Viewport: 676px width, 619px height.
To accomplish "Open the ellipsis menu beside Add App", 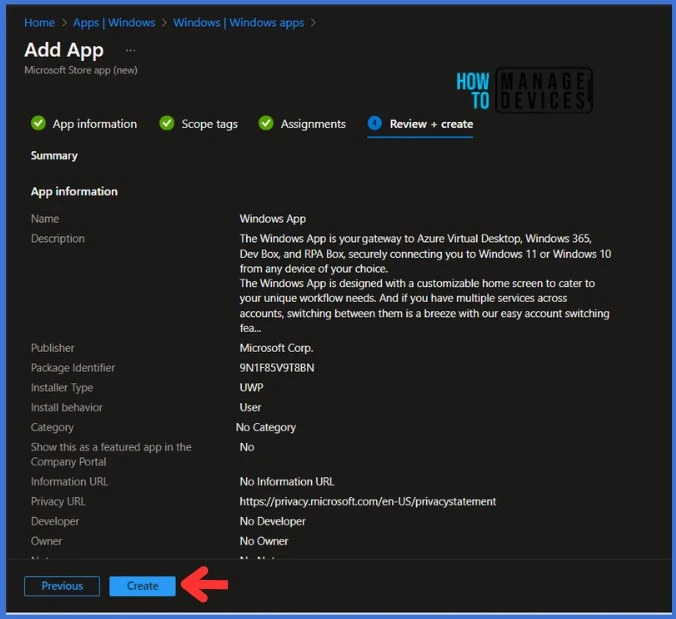I will pyautogui.click(x=130, y=50).
